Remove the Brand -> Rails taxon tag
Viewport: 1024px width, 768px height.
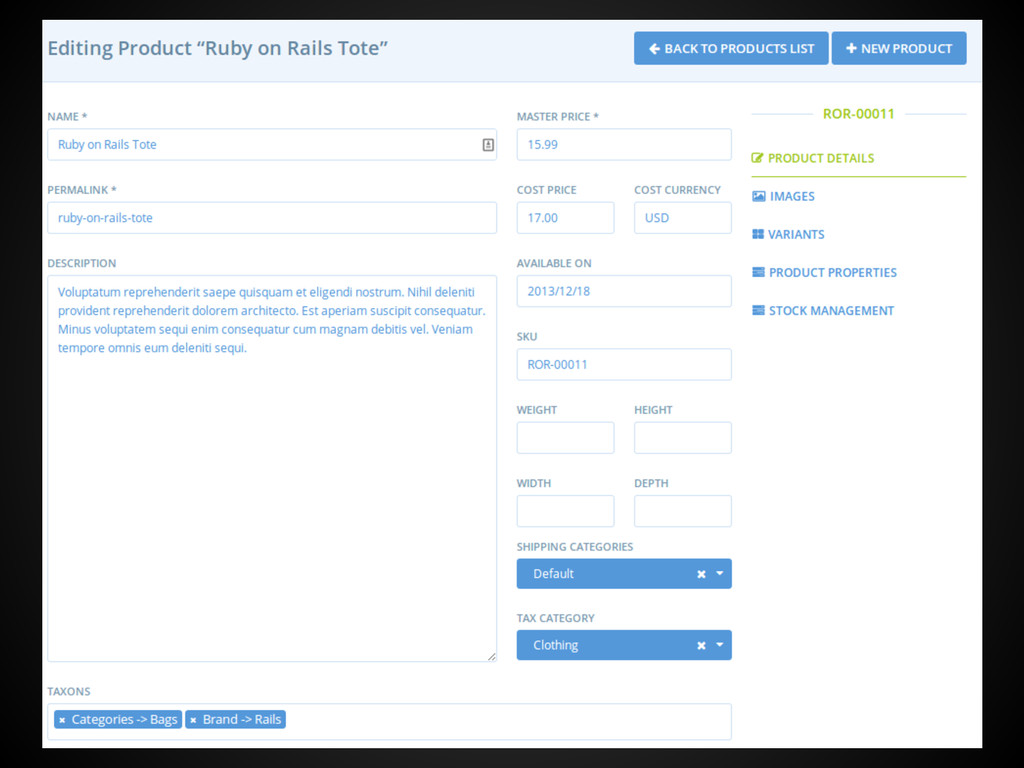click(193, 720)
